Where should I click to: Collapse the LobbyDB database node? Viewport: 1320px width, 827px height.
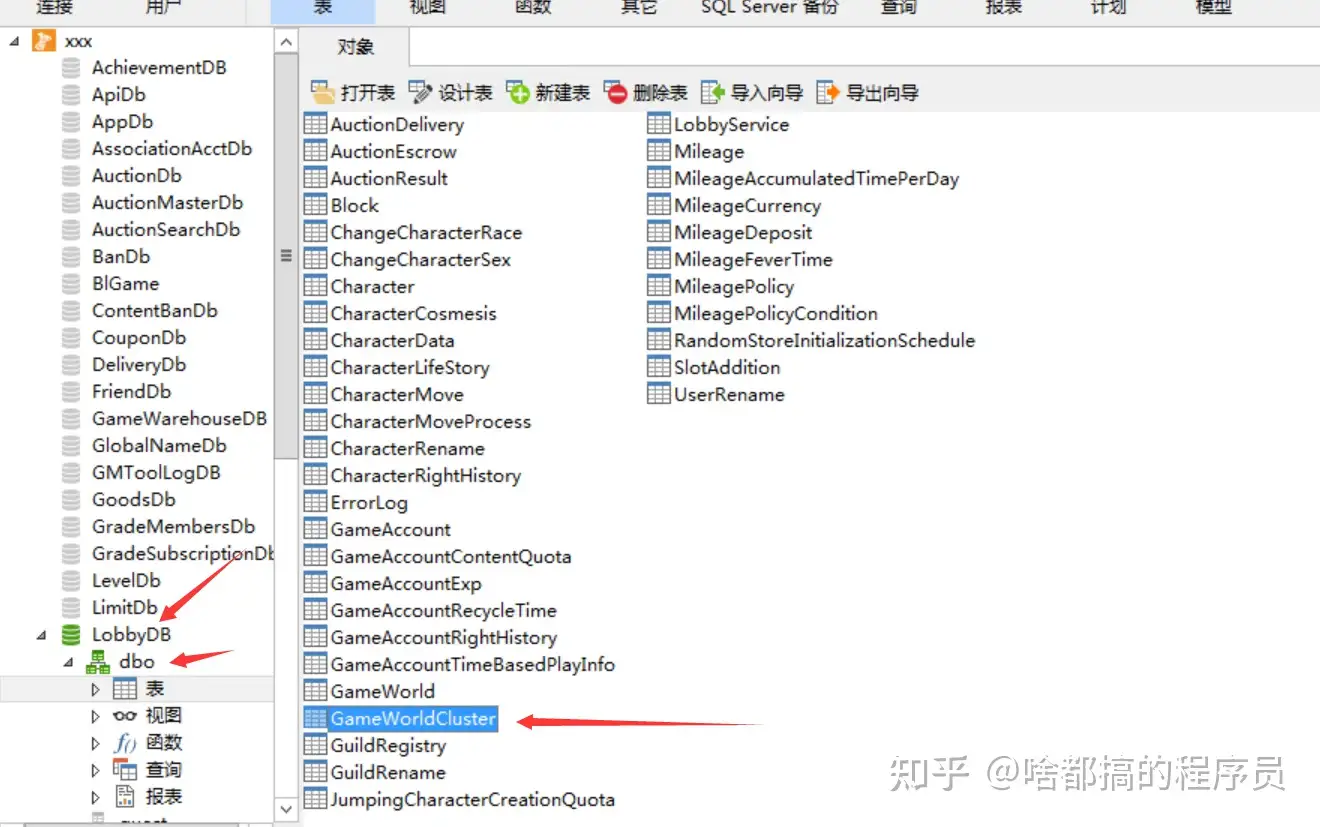pos(41,635)
